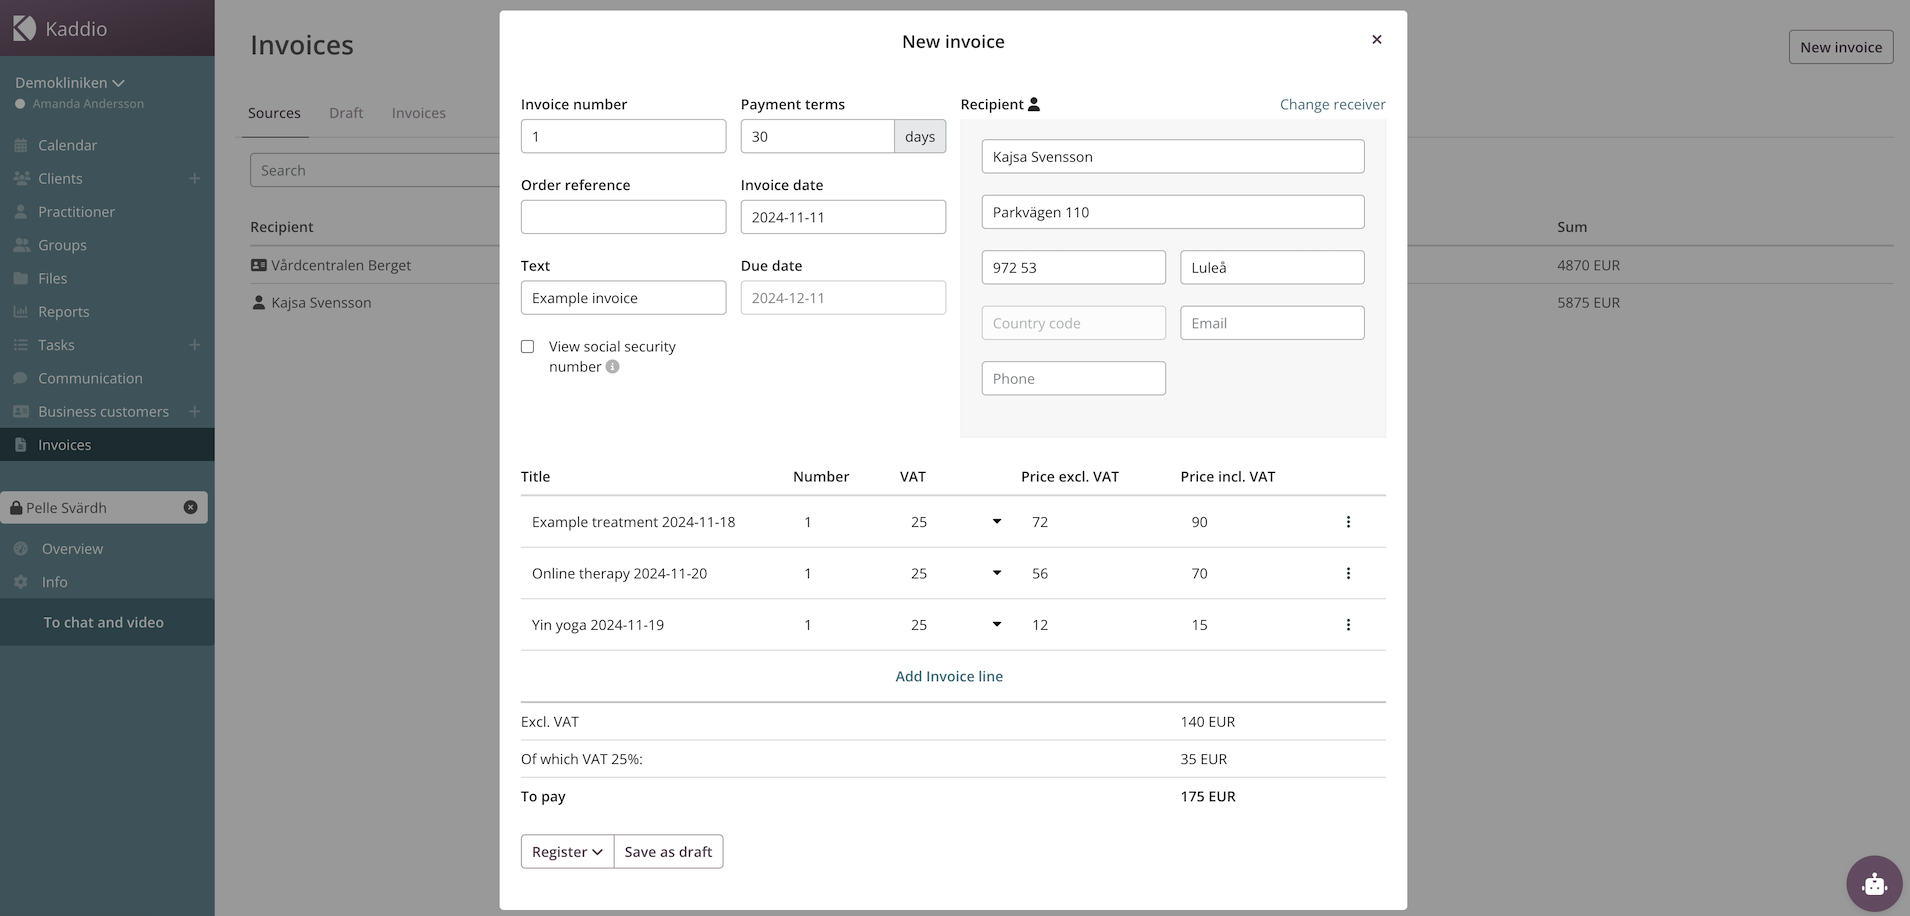The image size is (1910, 916).
Task: Click info icon next to social security number
Action: tap(613, 367)
